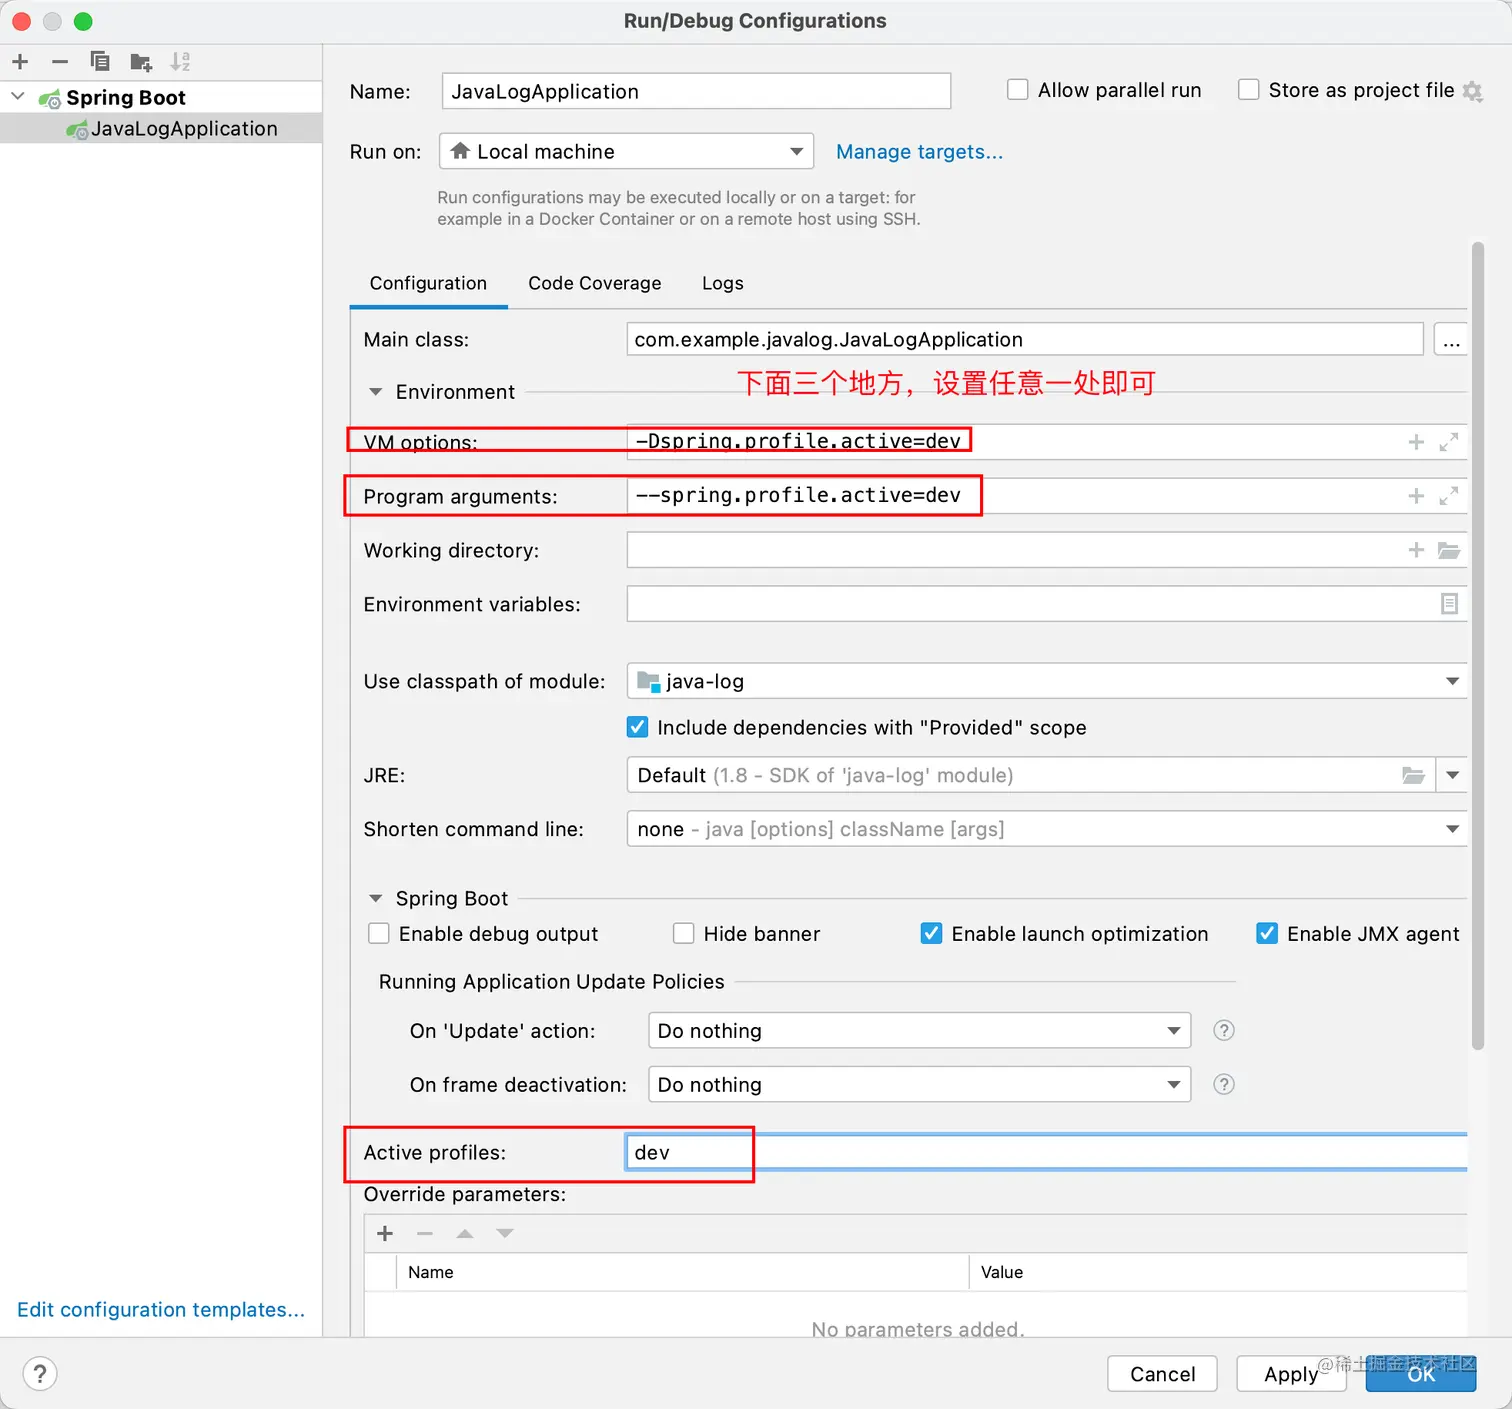The height and width of the screenshot is (1409, 1512).
Task: Edit the Active profiles field
Action: (1047, 1153)
